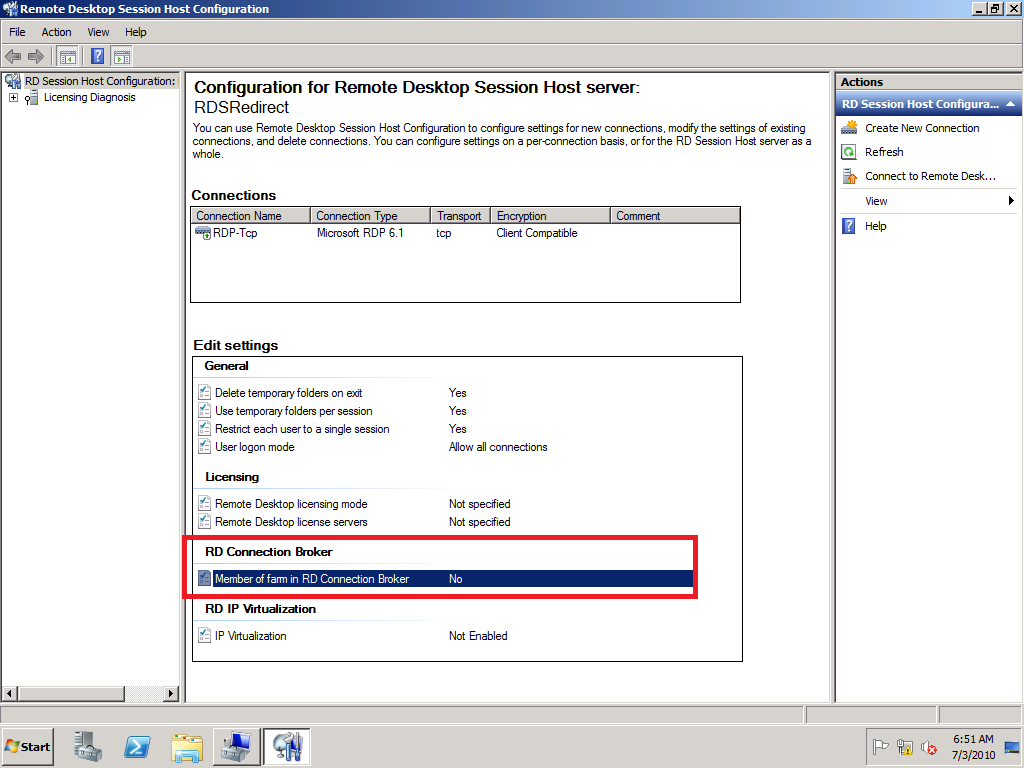Click the Connect to Remote Desktop icon
1024x768 pixels.
(x=849, y=176)
